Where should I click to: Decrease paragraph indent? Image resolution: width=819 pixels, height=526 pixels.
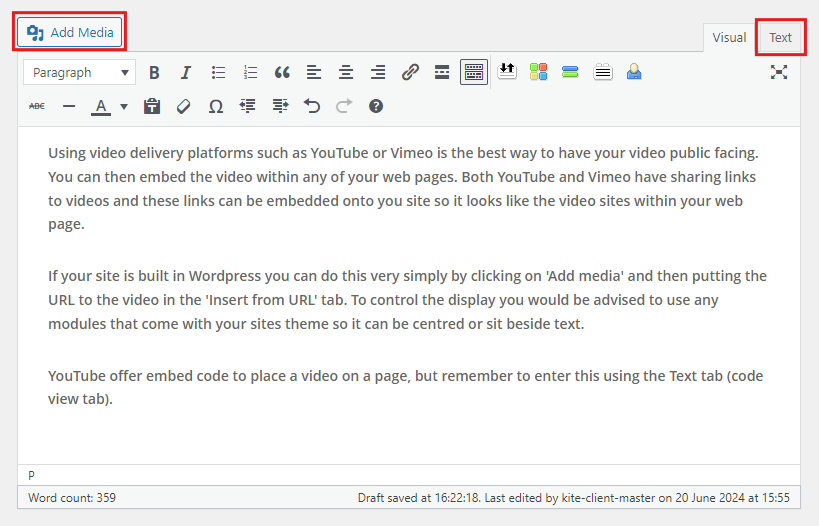pyautogui.click(x=248, y=107)
